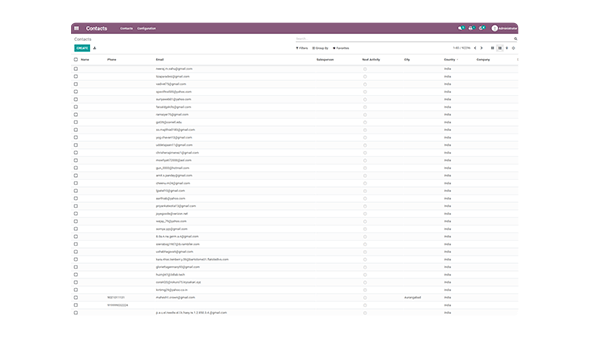
Task: Check the aol.com contact row checkbox
Action: pyautogui.click(x=76, y=160)
